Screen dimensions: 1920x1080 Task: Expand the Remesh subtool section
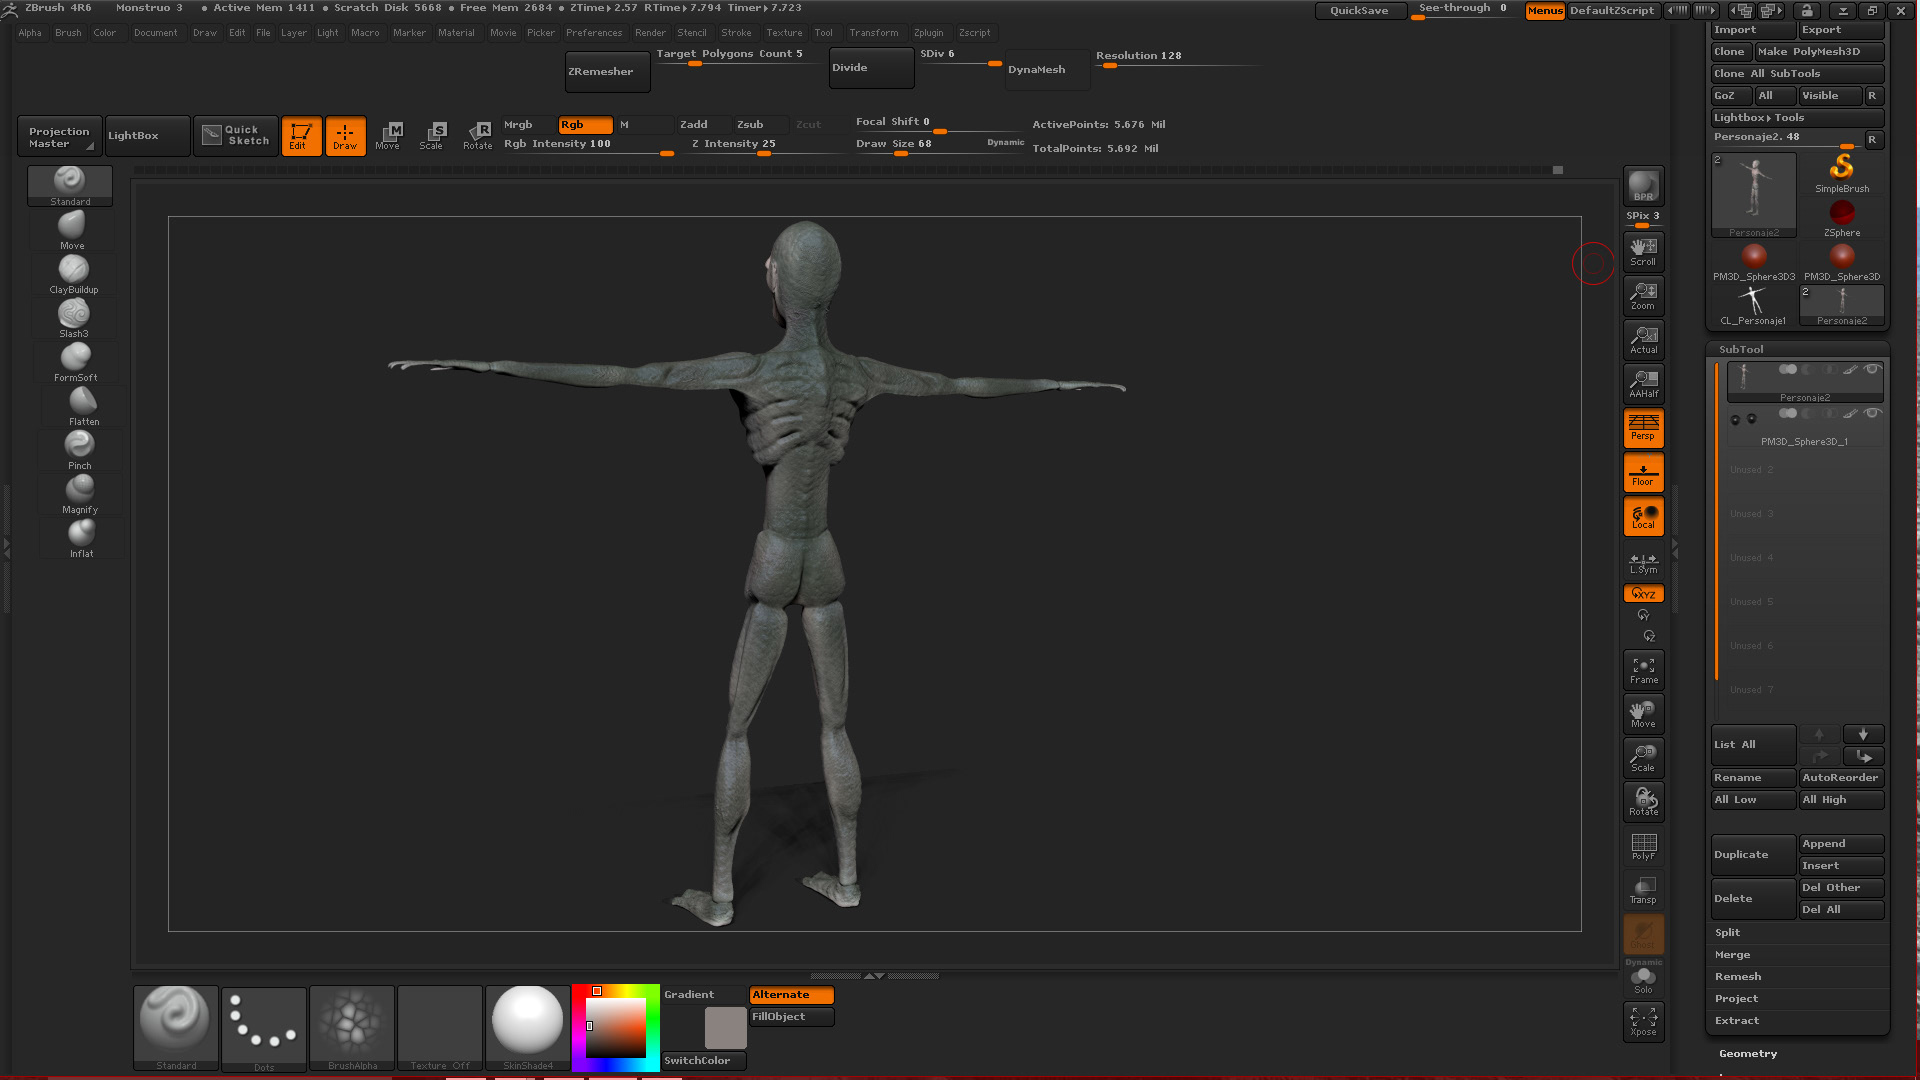[1738, 976]
